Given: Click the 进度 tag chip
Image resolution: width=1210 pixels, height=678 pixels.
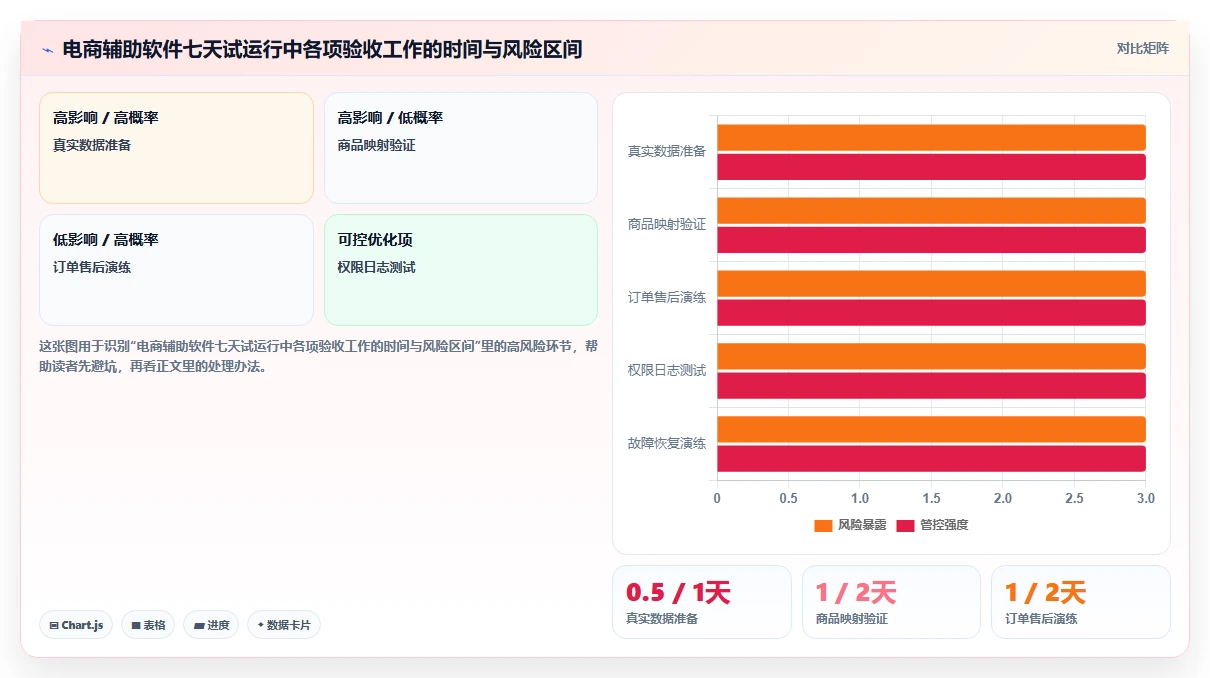Looking at the screenshot, I should coord(211,625).
